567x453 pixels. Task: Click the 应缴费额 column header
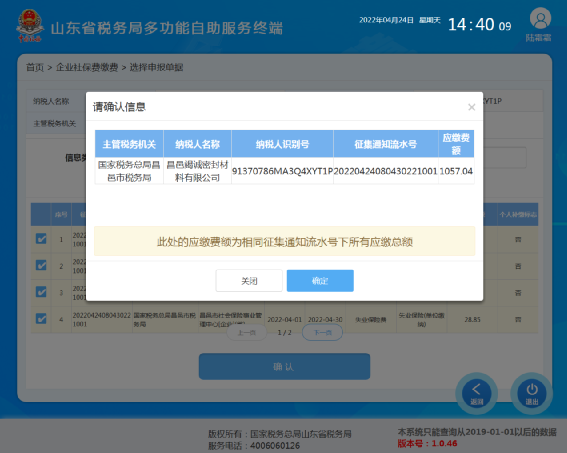[456, 144]
